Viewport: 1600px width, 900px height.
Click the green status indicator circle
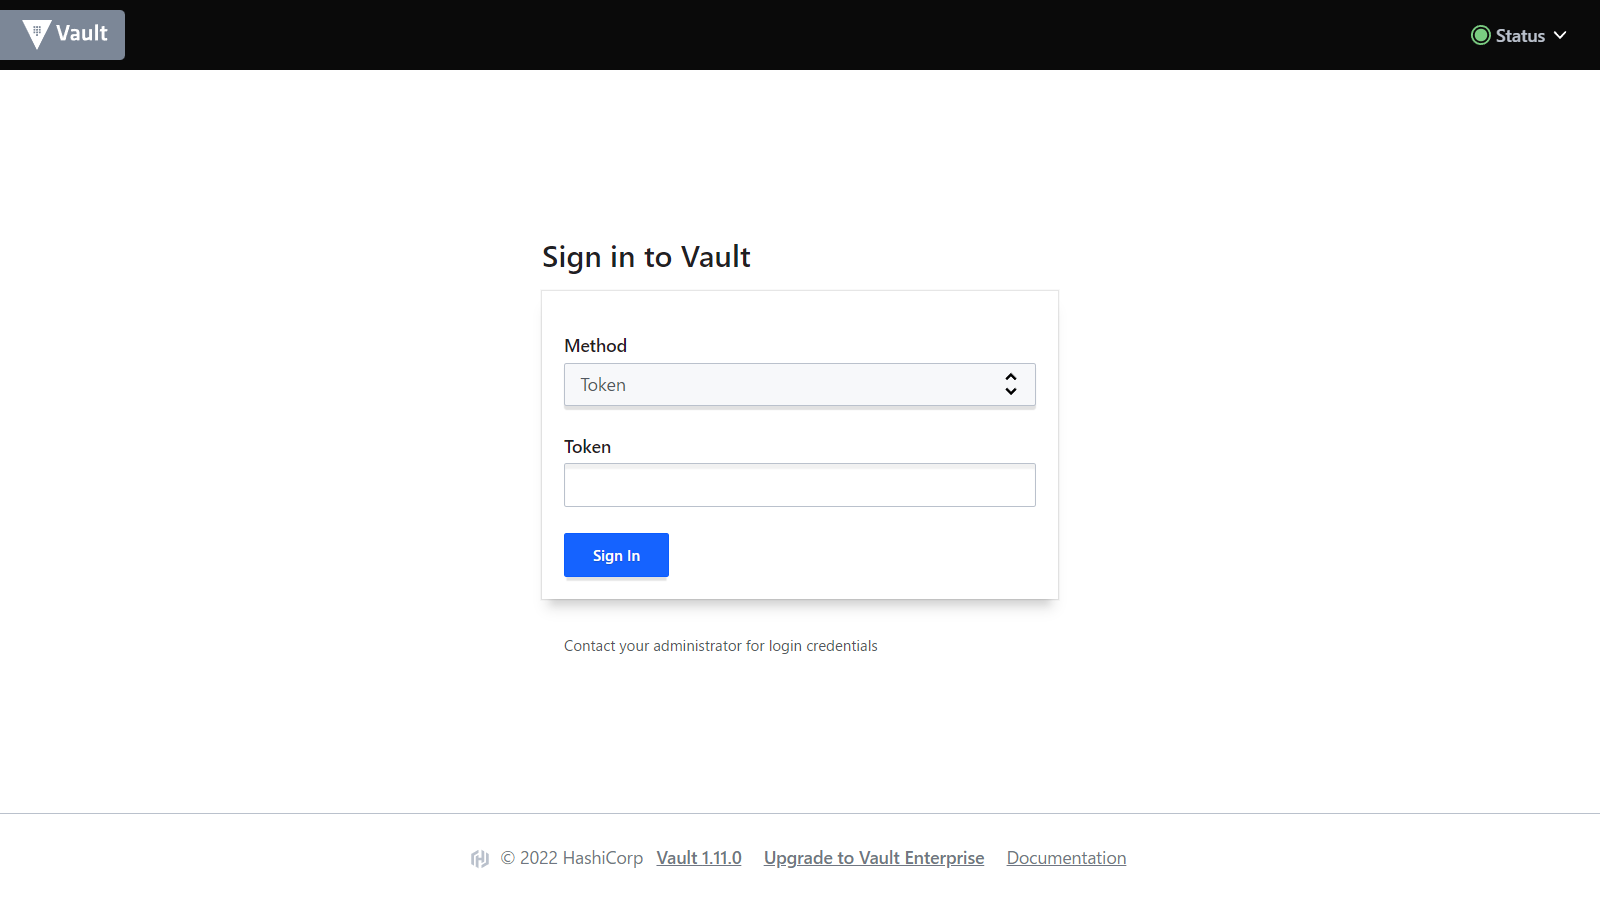[1481, 36]
